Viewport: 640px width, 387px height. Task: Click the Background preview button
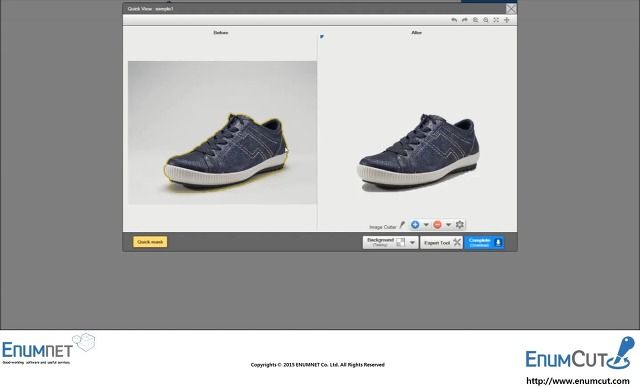coord(385,242)
